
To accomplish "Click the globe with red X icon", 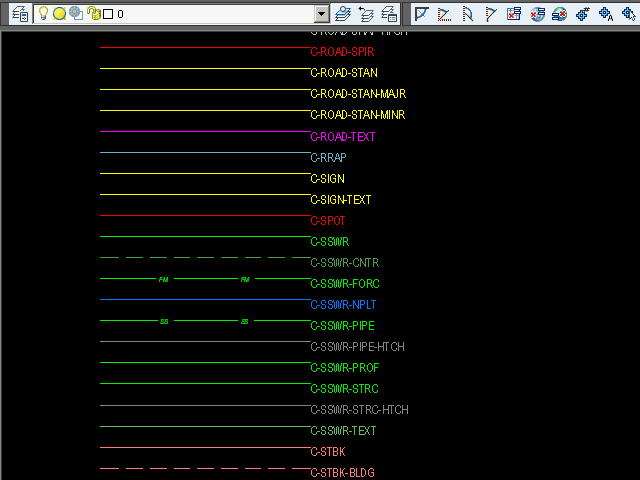I will tap(560, 14).
